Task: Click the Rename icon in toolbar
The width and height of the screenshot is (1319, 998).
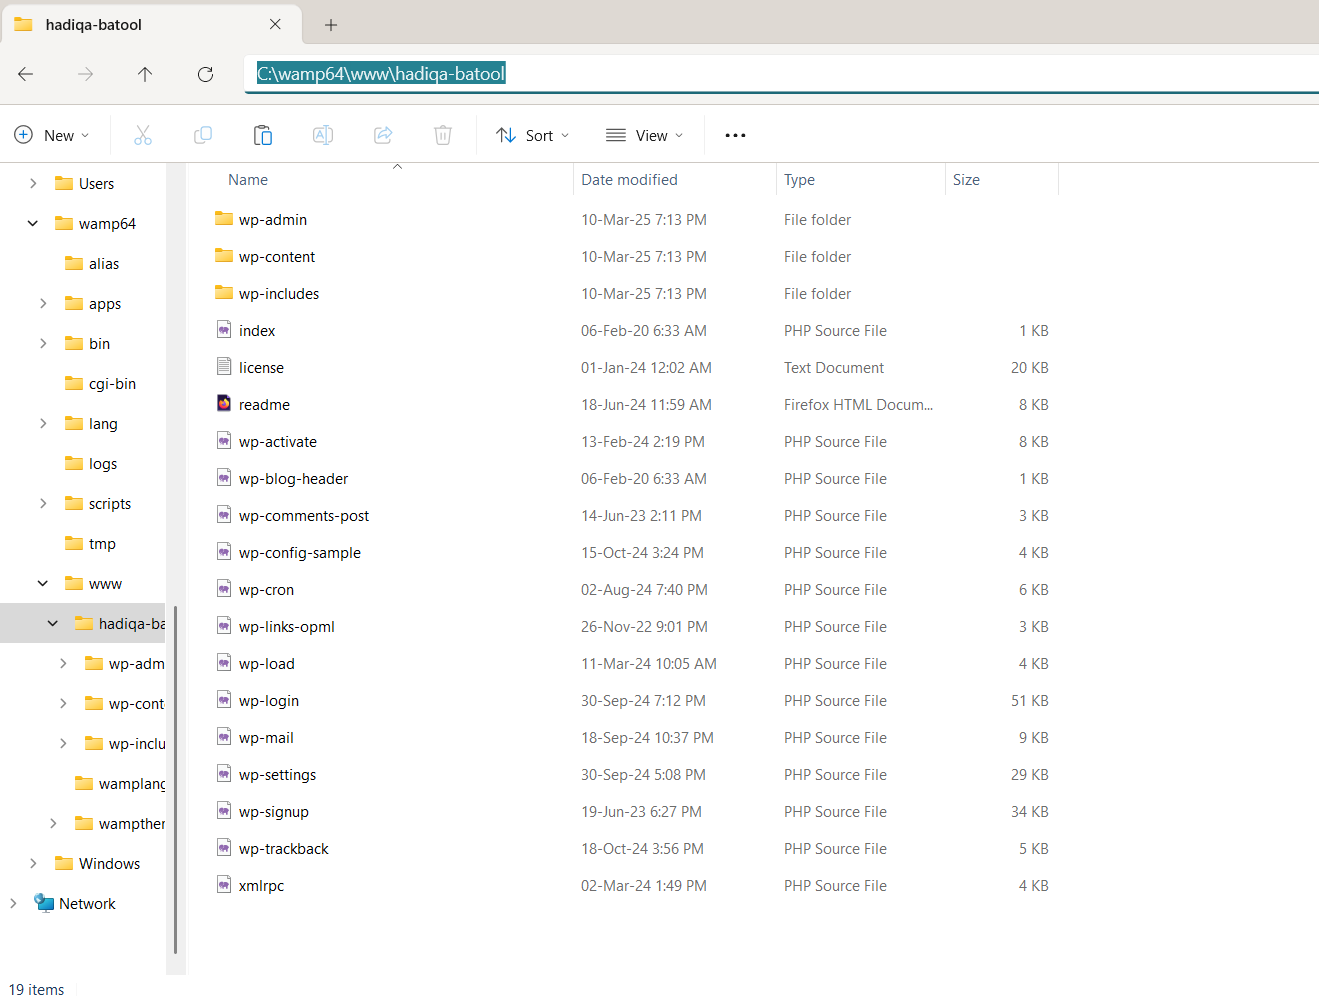Action: [x=323, y=135]
